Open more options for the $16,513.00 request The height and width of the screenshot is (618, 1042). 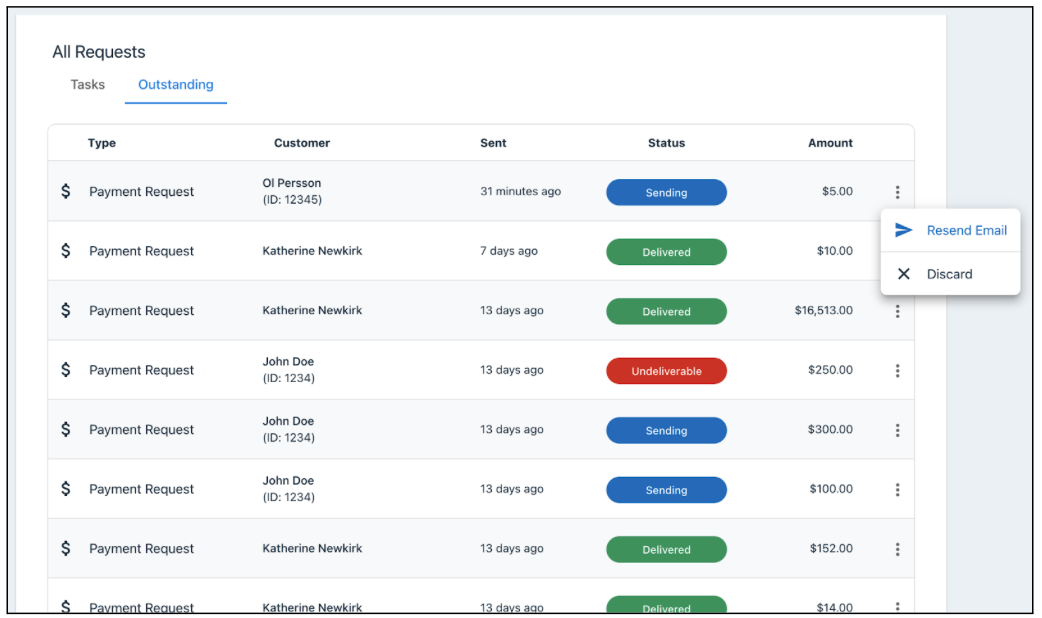[897, 311]
